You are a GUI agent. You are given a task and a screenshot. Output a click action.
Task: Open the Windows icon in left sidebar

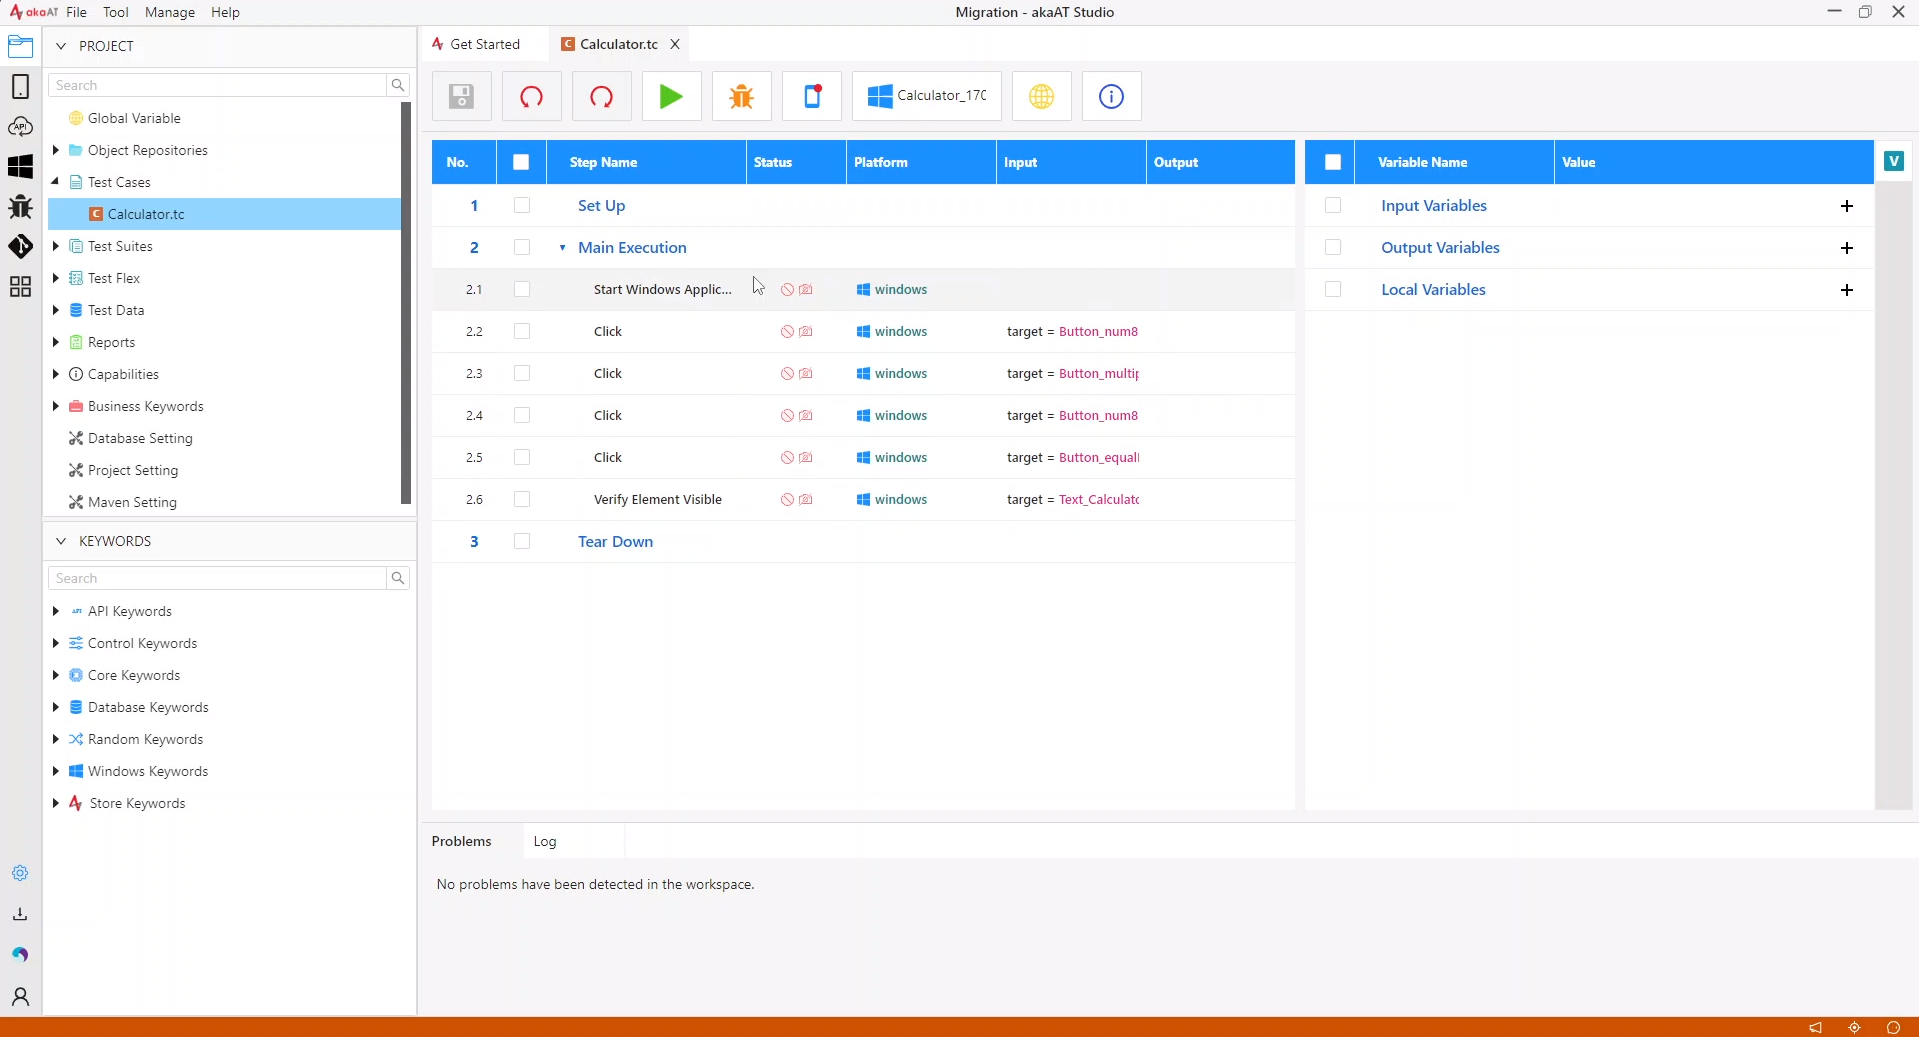[20, 167]
